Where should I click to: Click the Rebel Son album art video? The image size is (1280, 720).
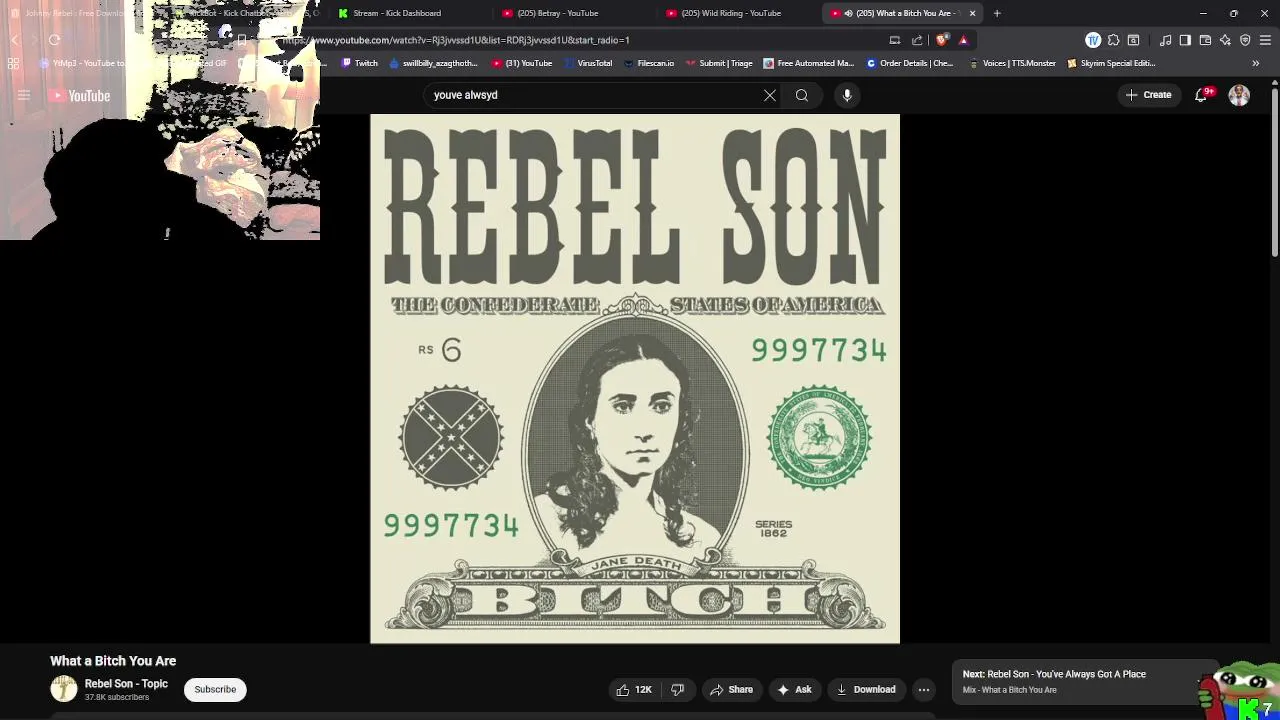[x=635, y=379]
